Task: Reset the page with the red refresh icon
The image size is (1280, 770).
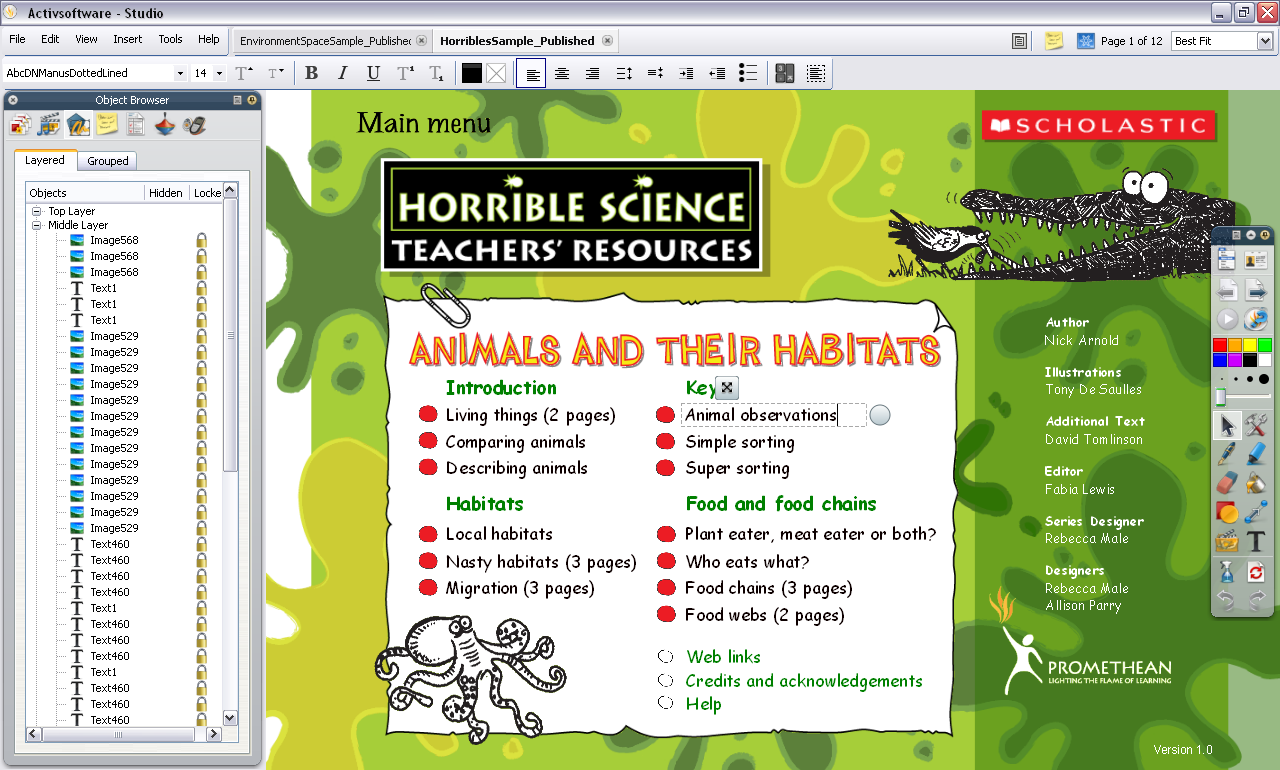Action: point(1257,572)
